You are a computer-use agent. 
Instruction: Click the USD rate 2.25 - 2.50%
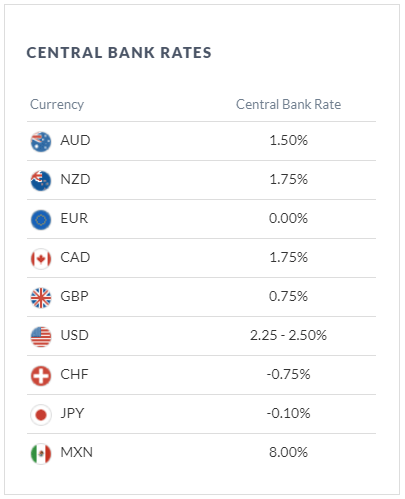288,335
